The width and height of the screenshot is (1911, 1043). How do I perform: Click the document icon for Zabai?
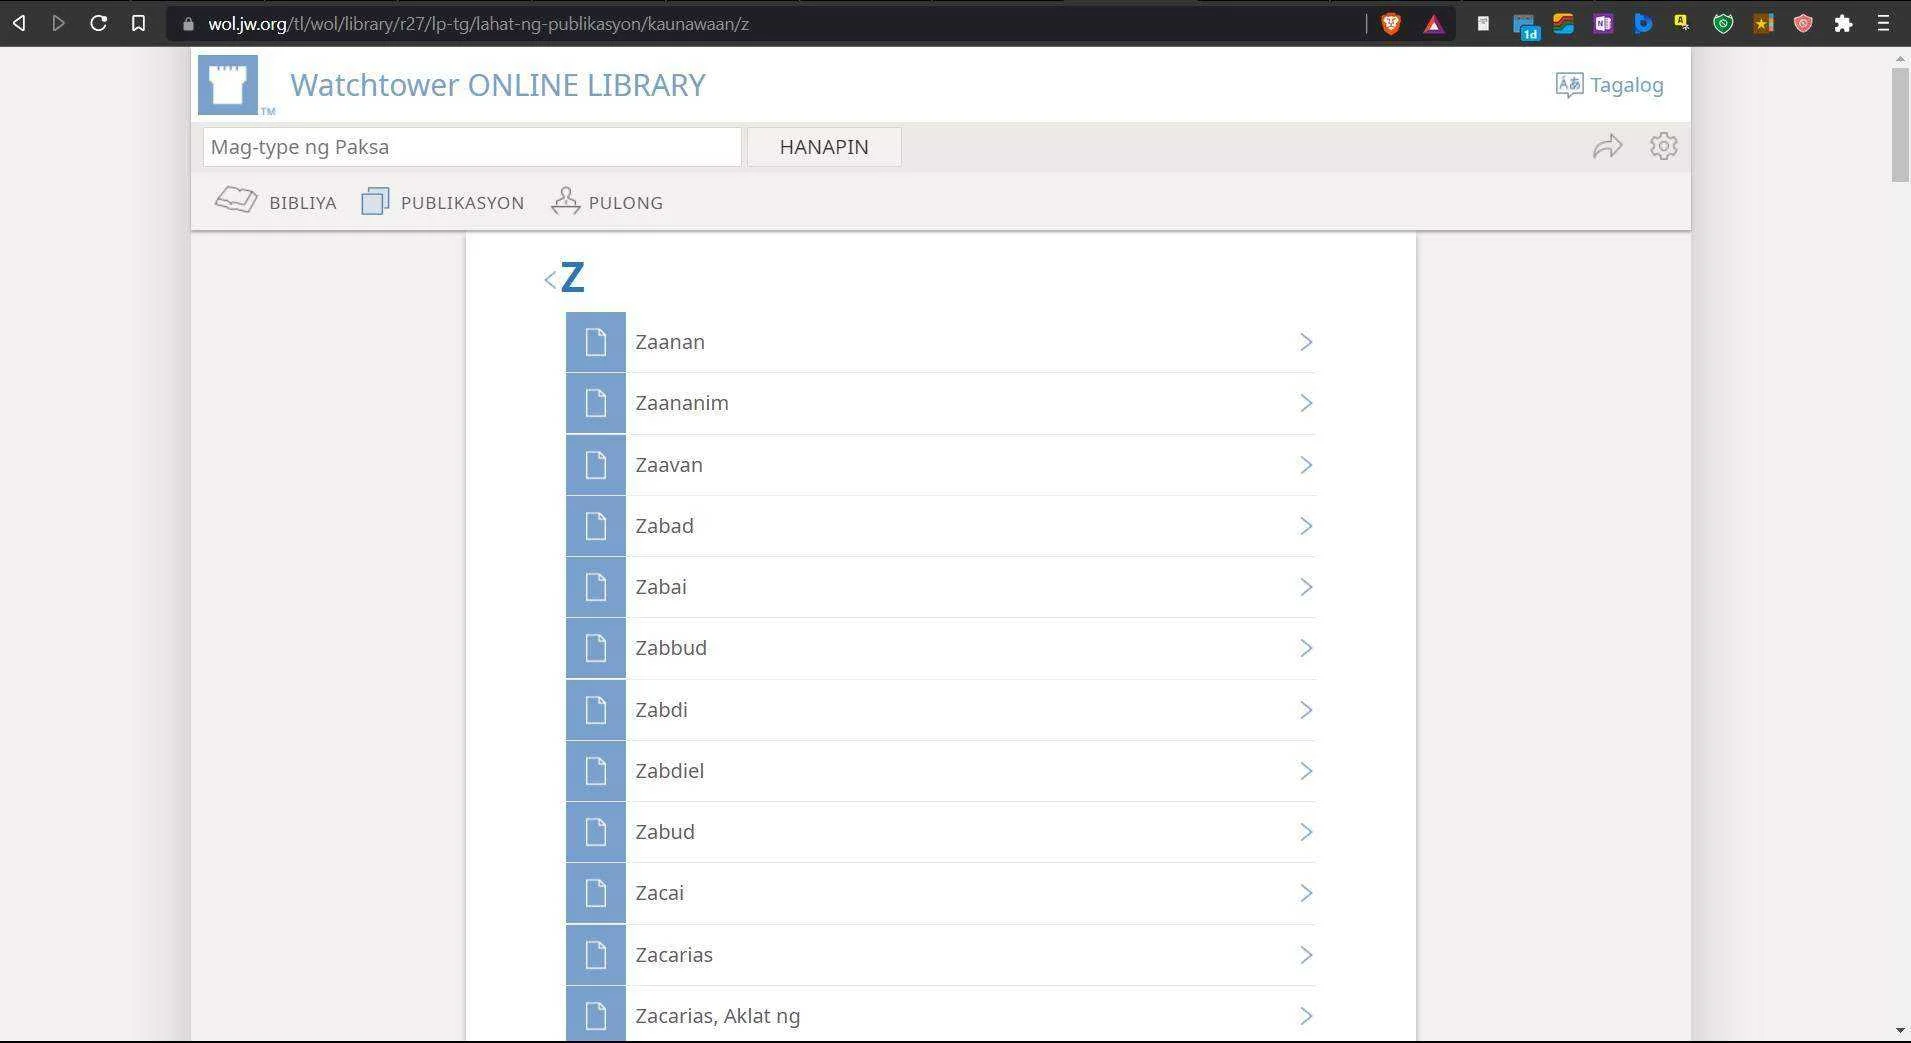[596, 587]
